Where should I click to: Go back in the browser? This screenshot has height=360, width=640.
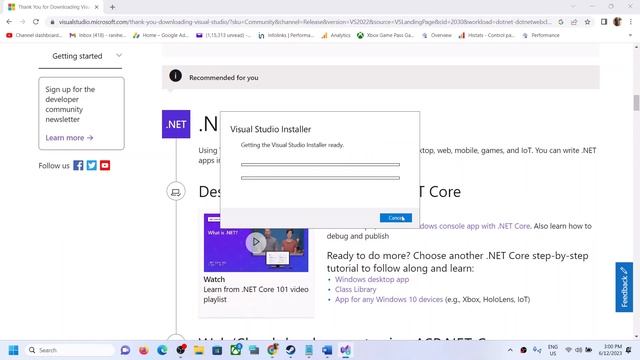(x=9, y=22)
